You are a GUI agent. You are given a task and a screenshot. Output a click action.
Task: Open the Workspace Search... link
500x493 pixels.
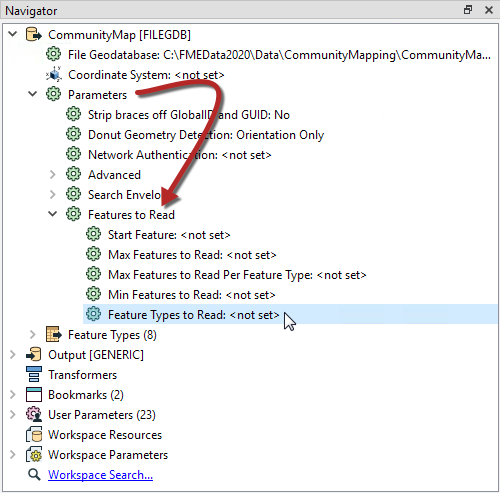tap(100, 475)
